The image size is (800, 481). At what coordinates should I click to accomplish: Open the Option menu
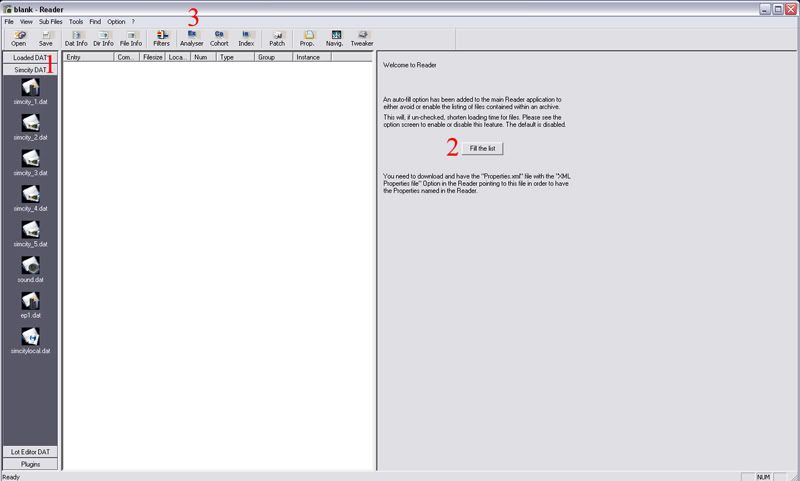click(116, 21)
